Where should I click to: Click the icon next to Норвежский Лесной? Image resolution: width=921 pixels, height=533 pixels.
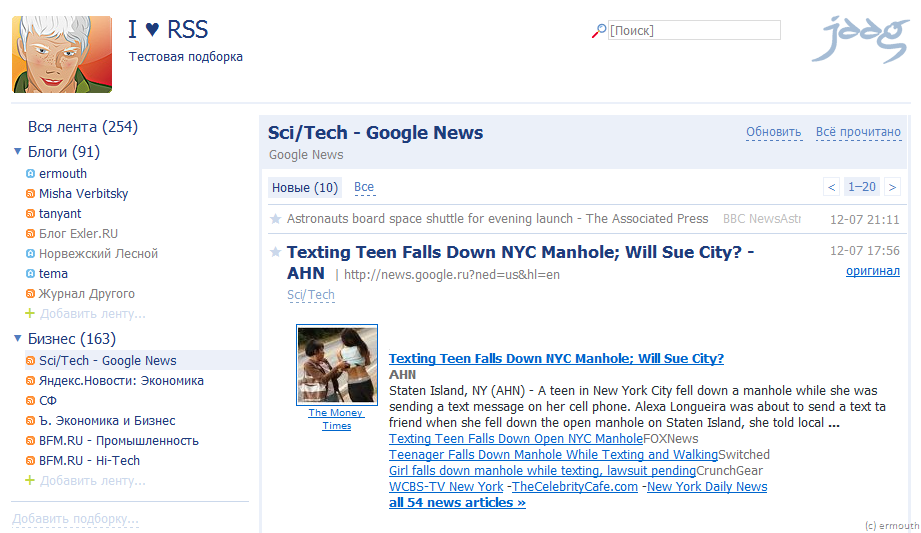[x=31, y=253]
